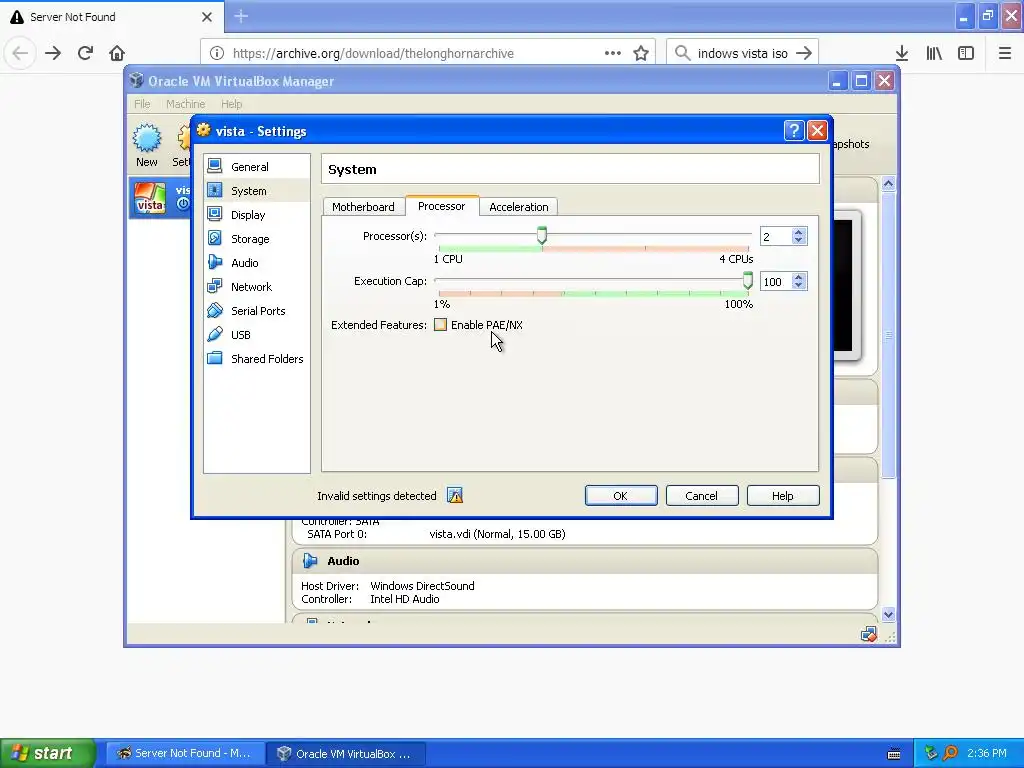1024x768 pixels.
Task: Open Shared Folders settings icon
Action: coord(215,358)
